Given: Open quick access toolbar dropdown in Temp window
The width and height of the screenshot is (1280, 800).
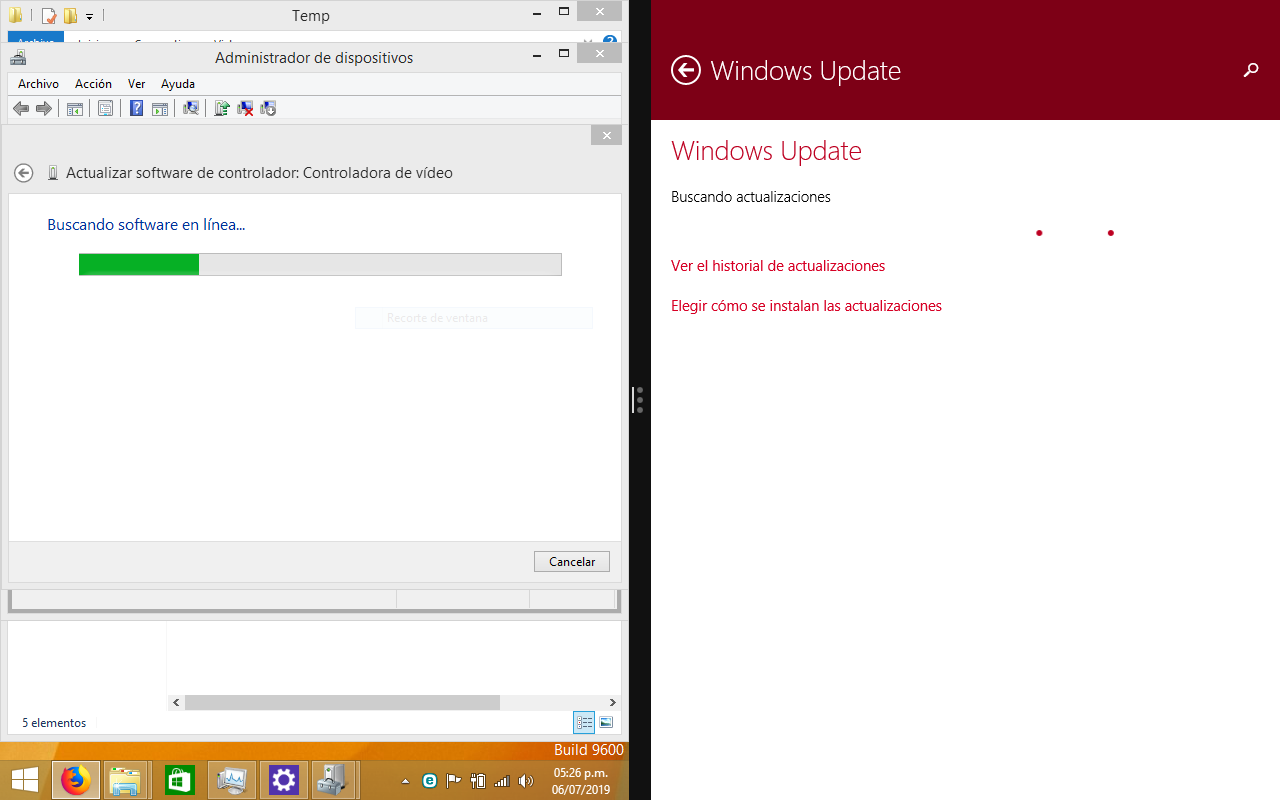Looking at the screenshot, I should point(89,17).
